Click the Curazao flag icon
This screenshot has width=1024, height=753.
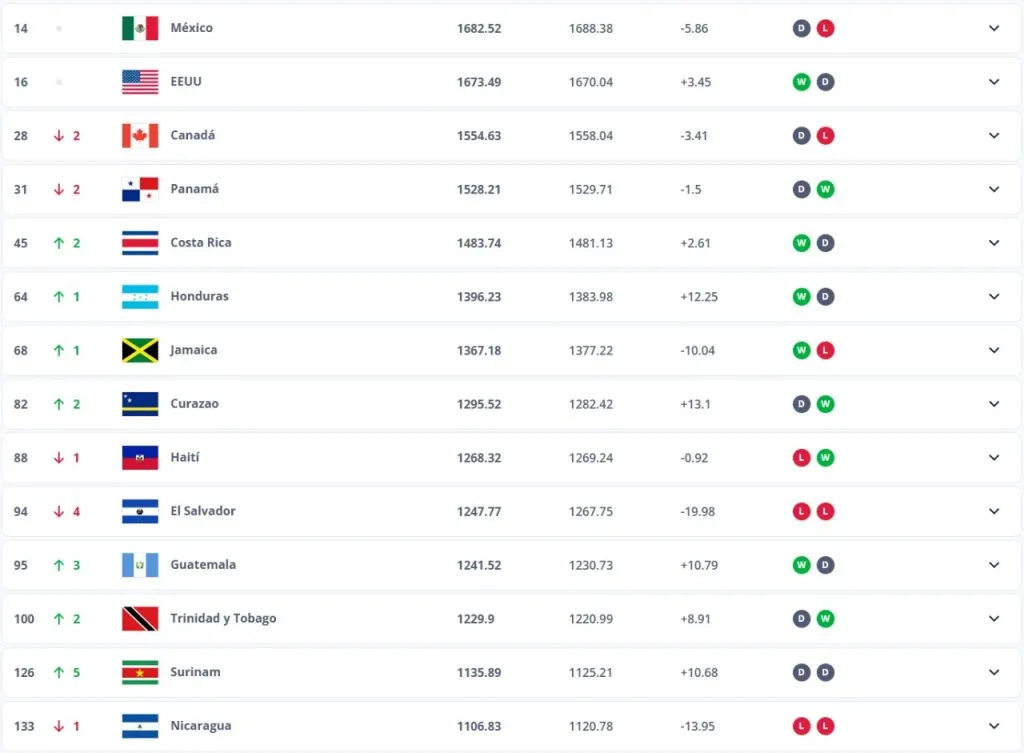coord(140,404)
